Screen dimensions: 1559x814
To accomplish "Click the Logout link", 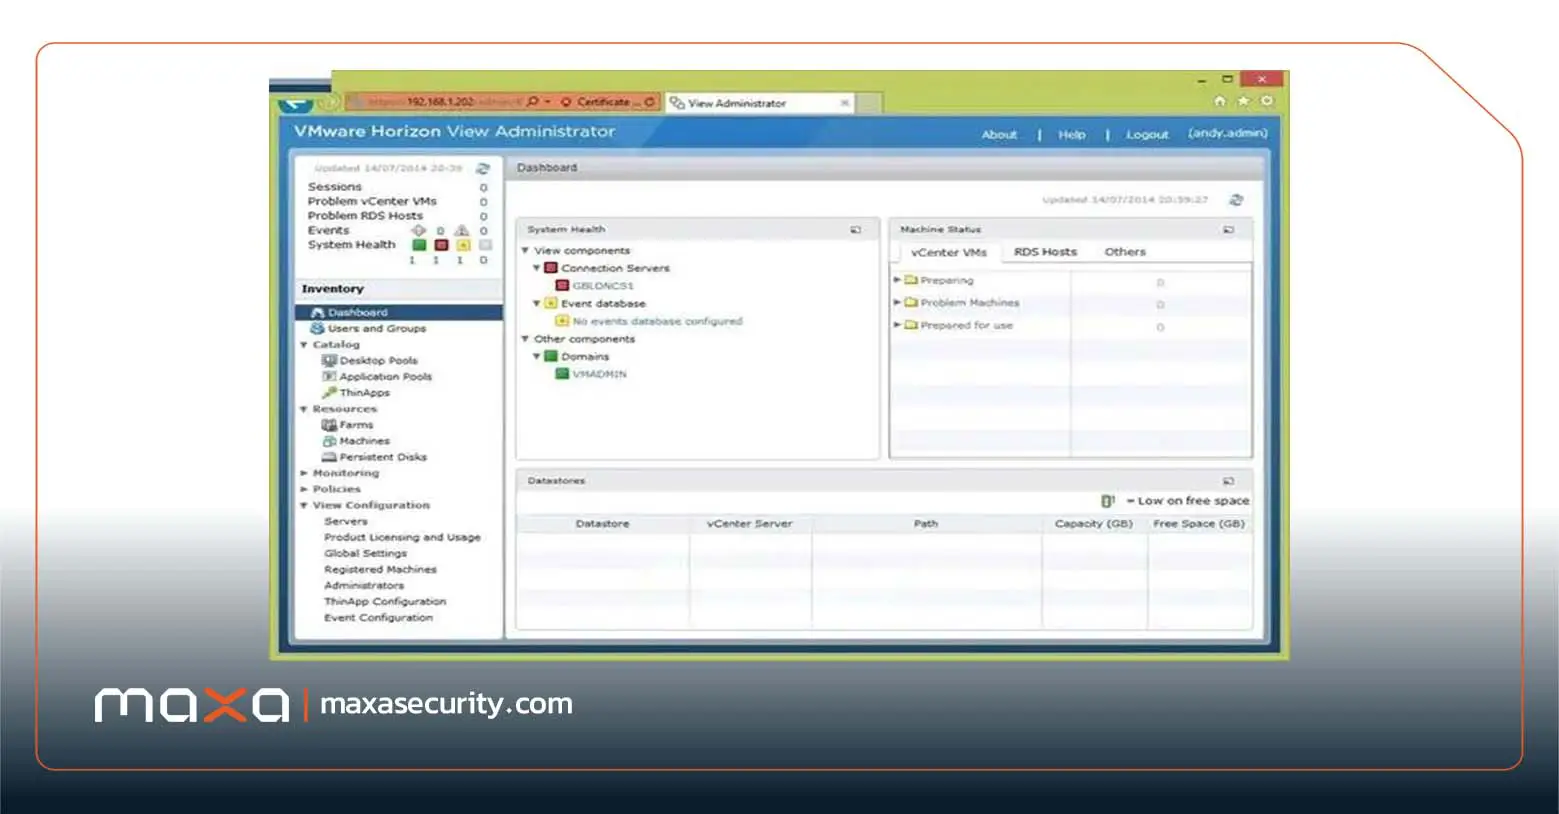I will pyautogui.click(x=1147, y=134).
